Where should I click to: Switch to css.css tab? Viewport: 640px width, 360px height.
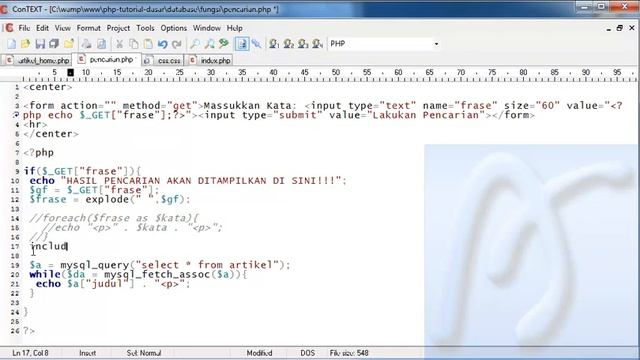tap(163, 60)
